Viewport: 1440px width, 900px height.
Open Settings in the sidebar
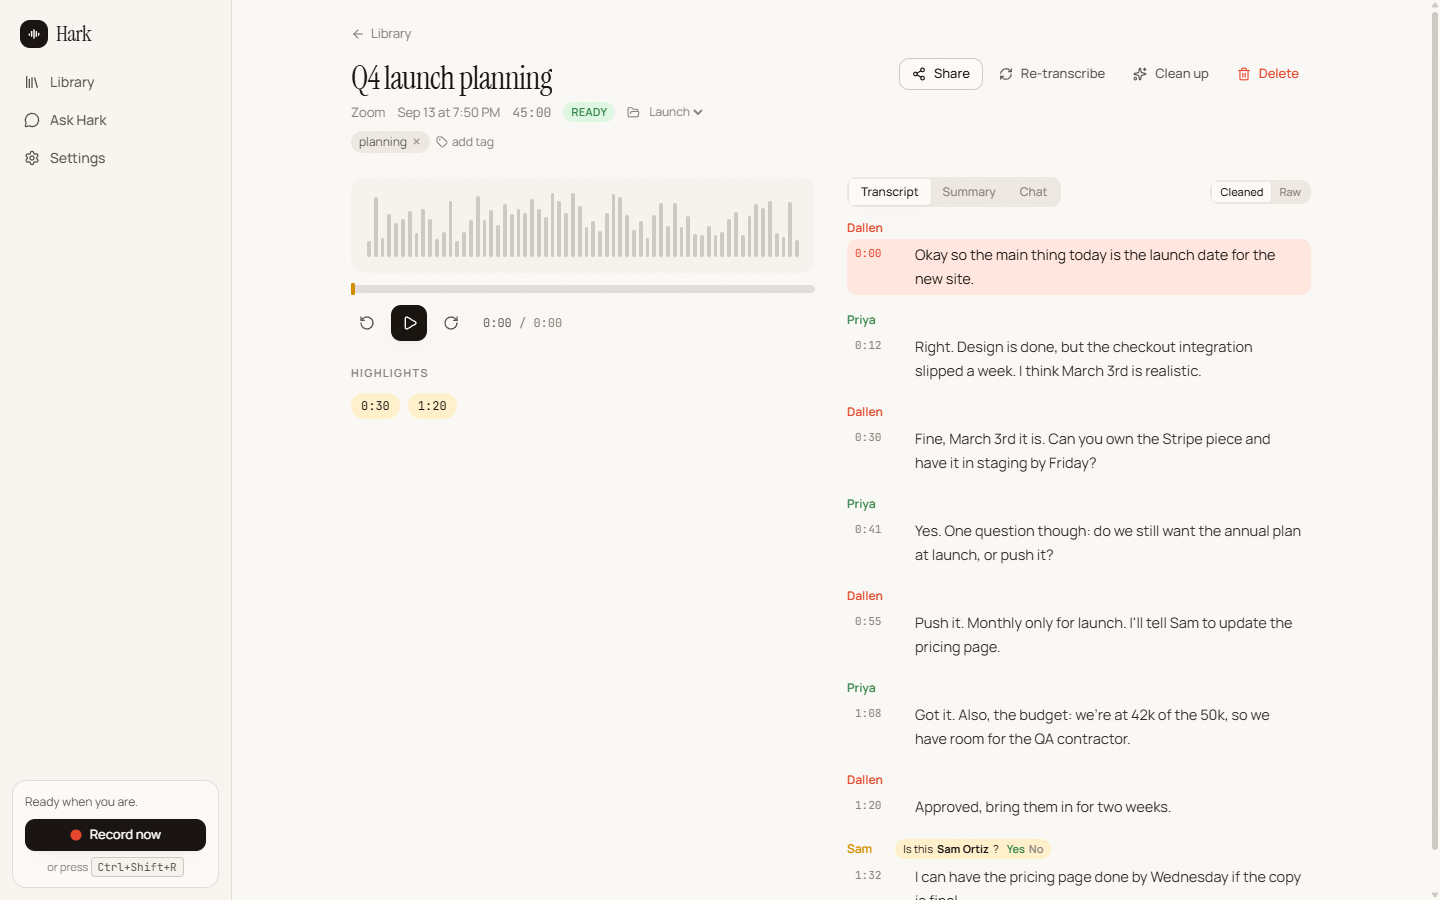(115, 158)
